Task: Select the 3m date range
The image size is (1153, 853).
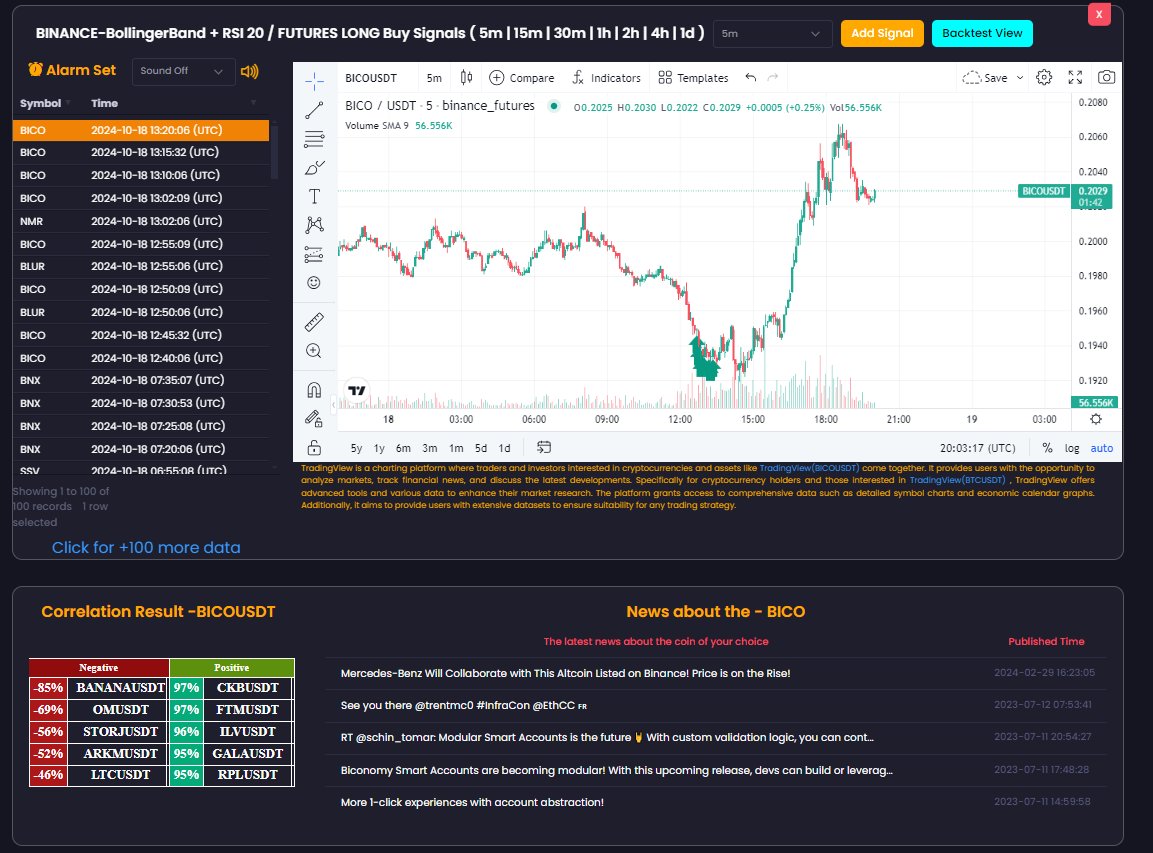Action: 430,448
